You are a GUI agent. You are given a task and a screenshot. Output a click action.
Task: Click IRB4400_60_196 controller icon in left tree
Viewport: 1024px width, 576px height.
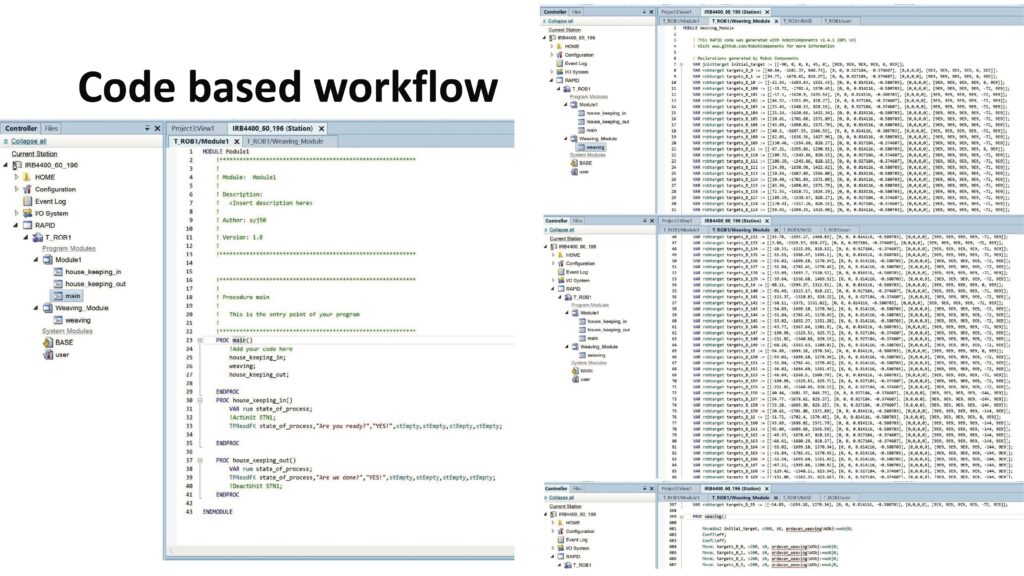point(17,165)
